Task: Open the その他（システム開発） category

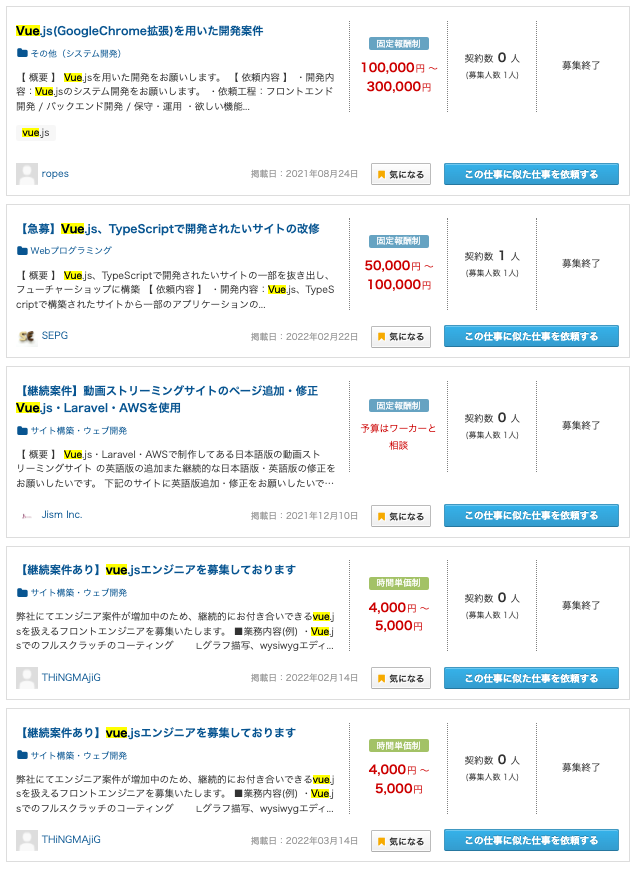Action: coord(75,53)
